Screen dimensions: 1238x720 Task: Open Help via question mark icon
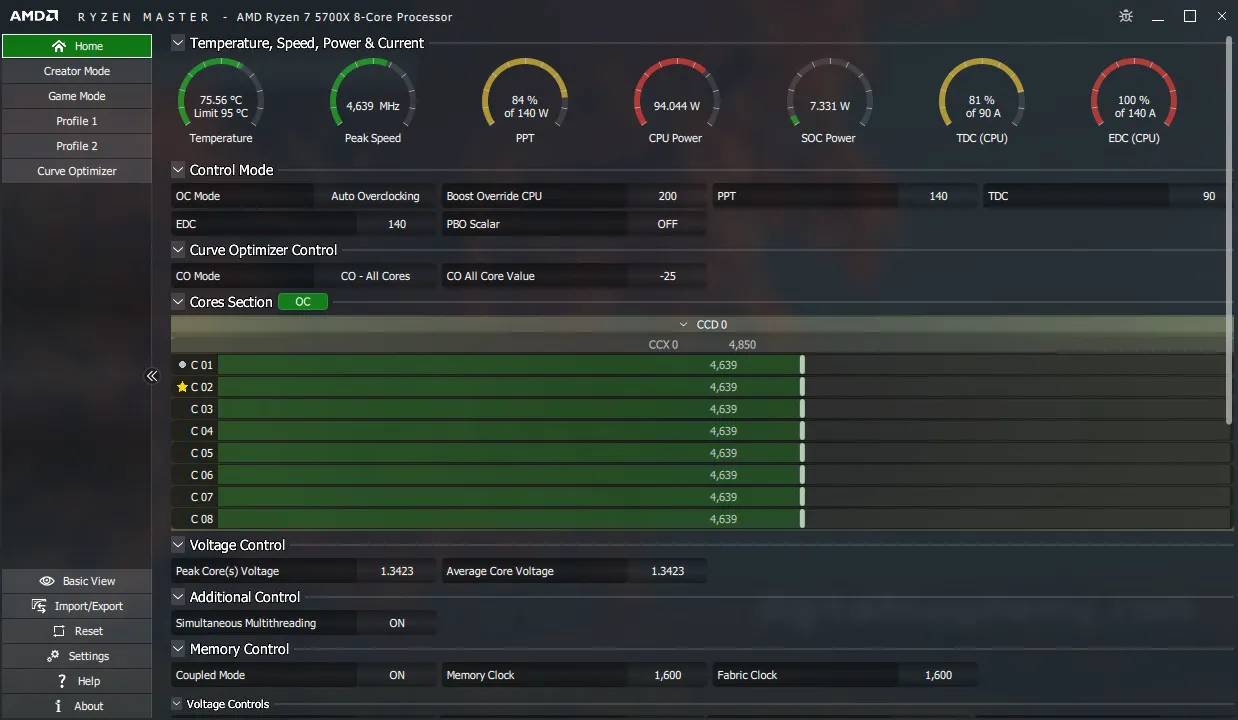point(63,681)
